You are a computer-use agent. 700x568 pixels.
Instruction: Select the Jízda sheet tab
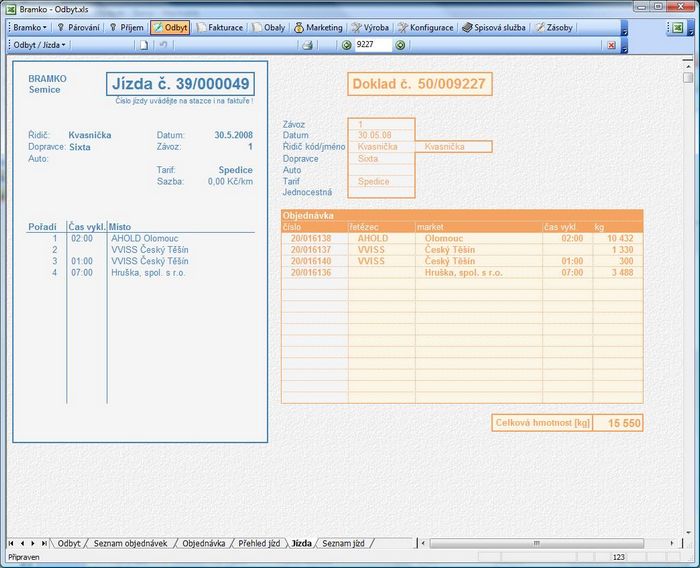pyautogui.click(x=301, y=543)
